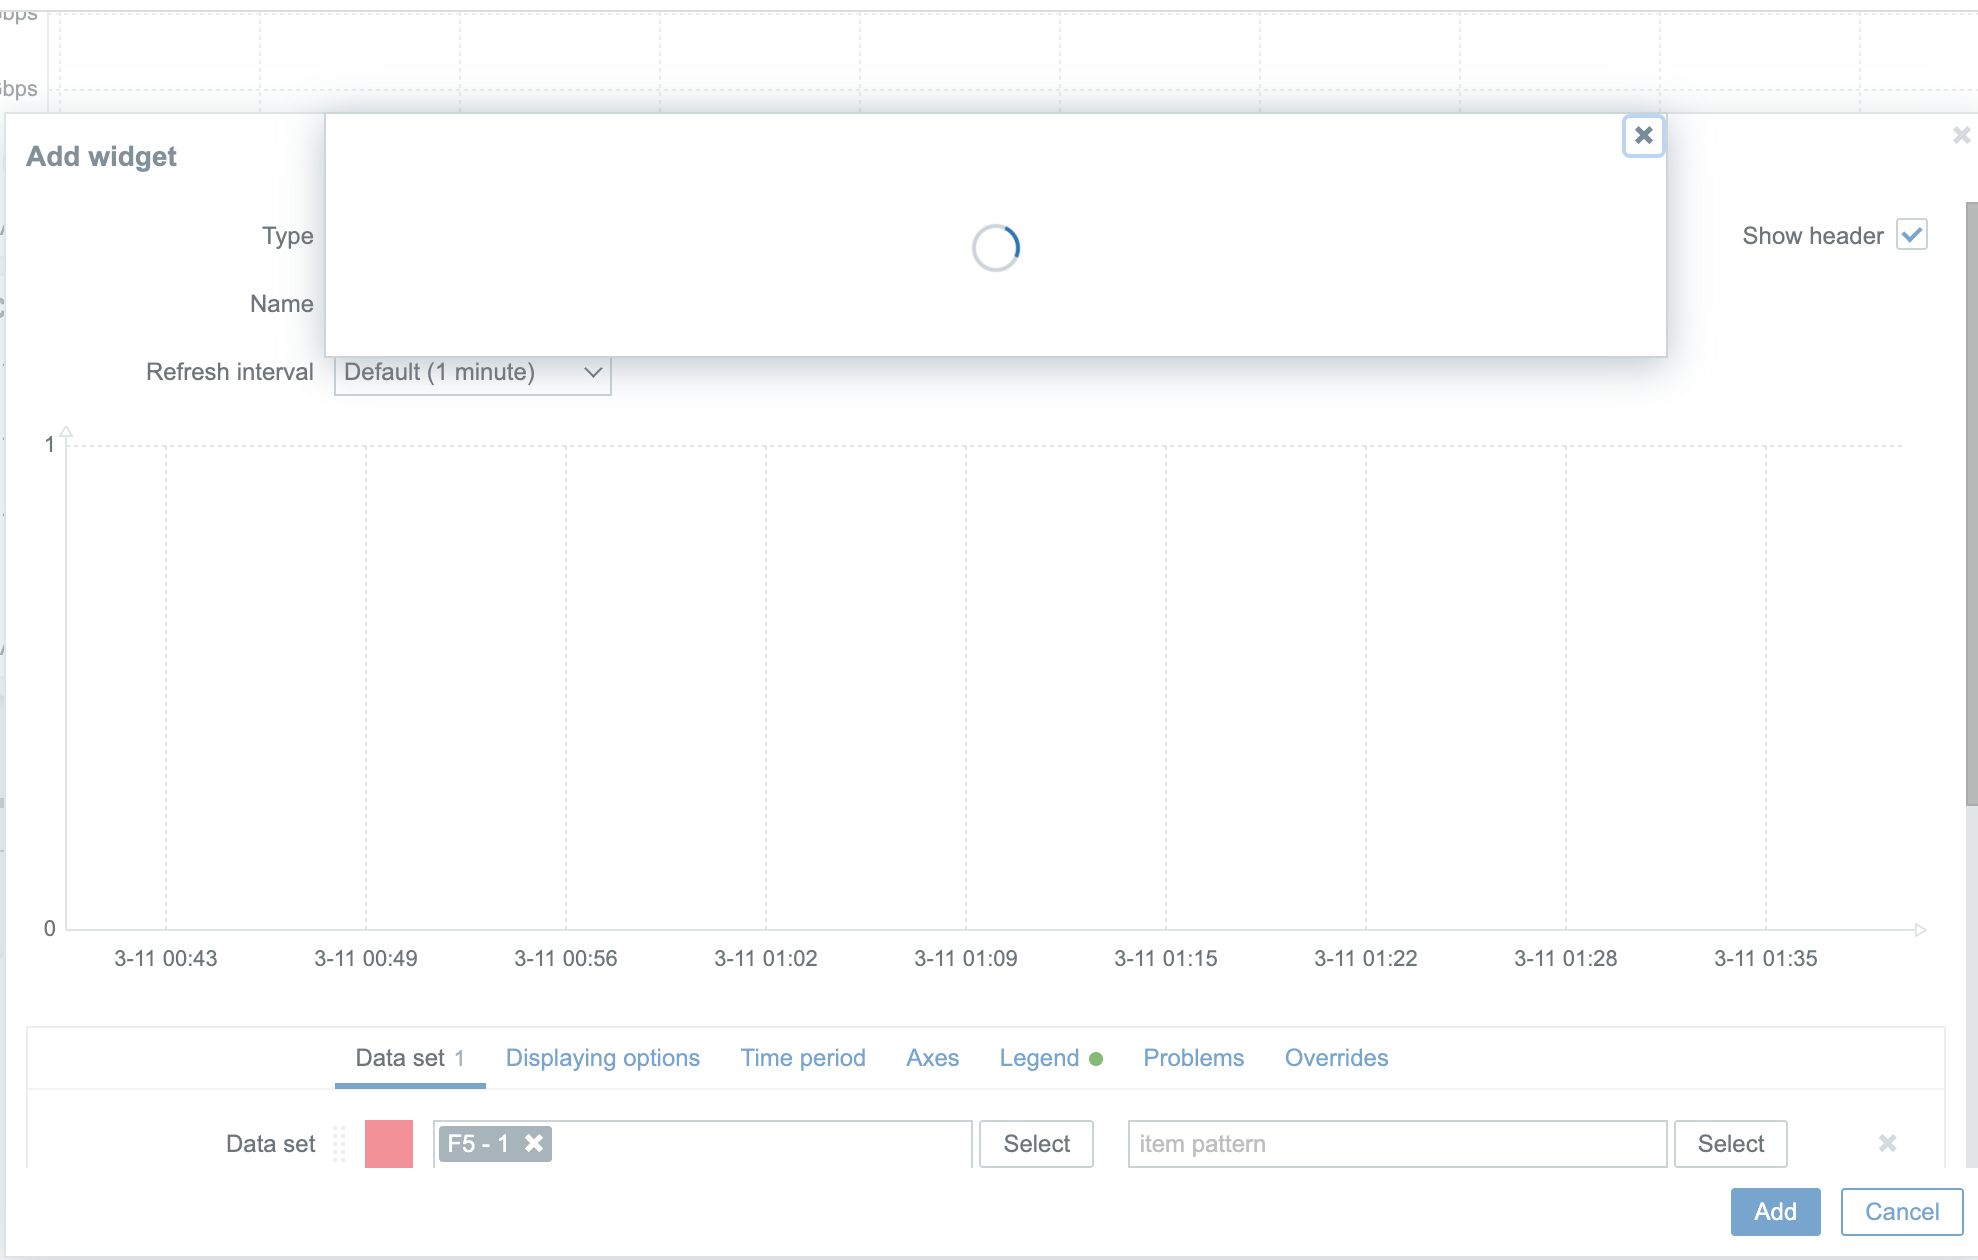Screen dimensions: 1978x1260
Task: Open the Refresh interval dropdown
Action: [x=472, y=373]
